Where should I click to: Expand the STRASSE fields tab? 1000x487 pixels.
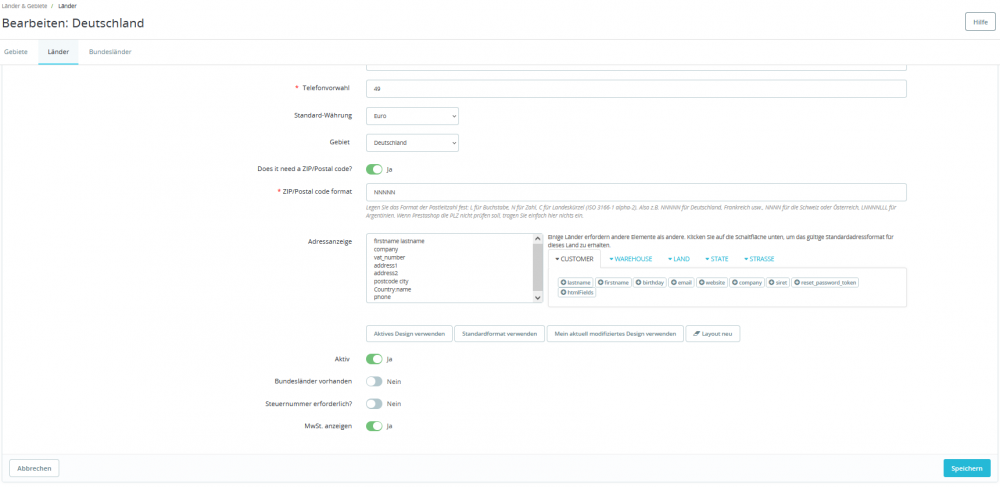point(759,259)
